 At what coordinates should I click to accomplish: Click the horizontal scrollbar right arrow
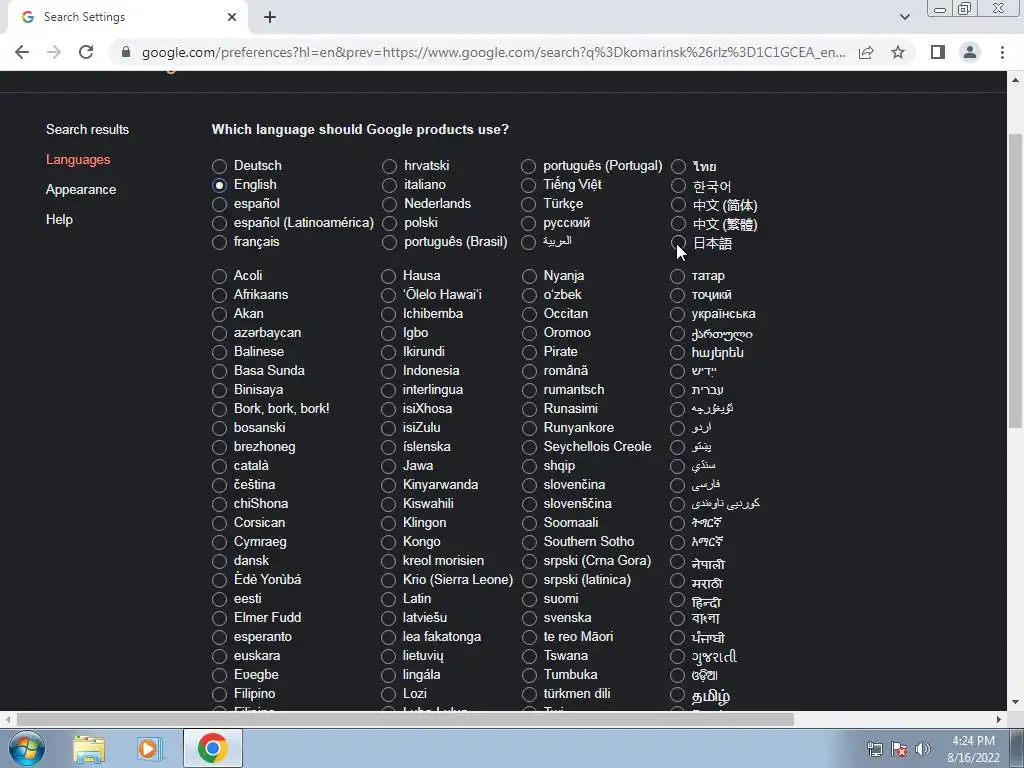tap(999, 720)
